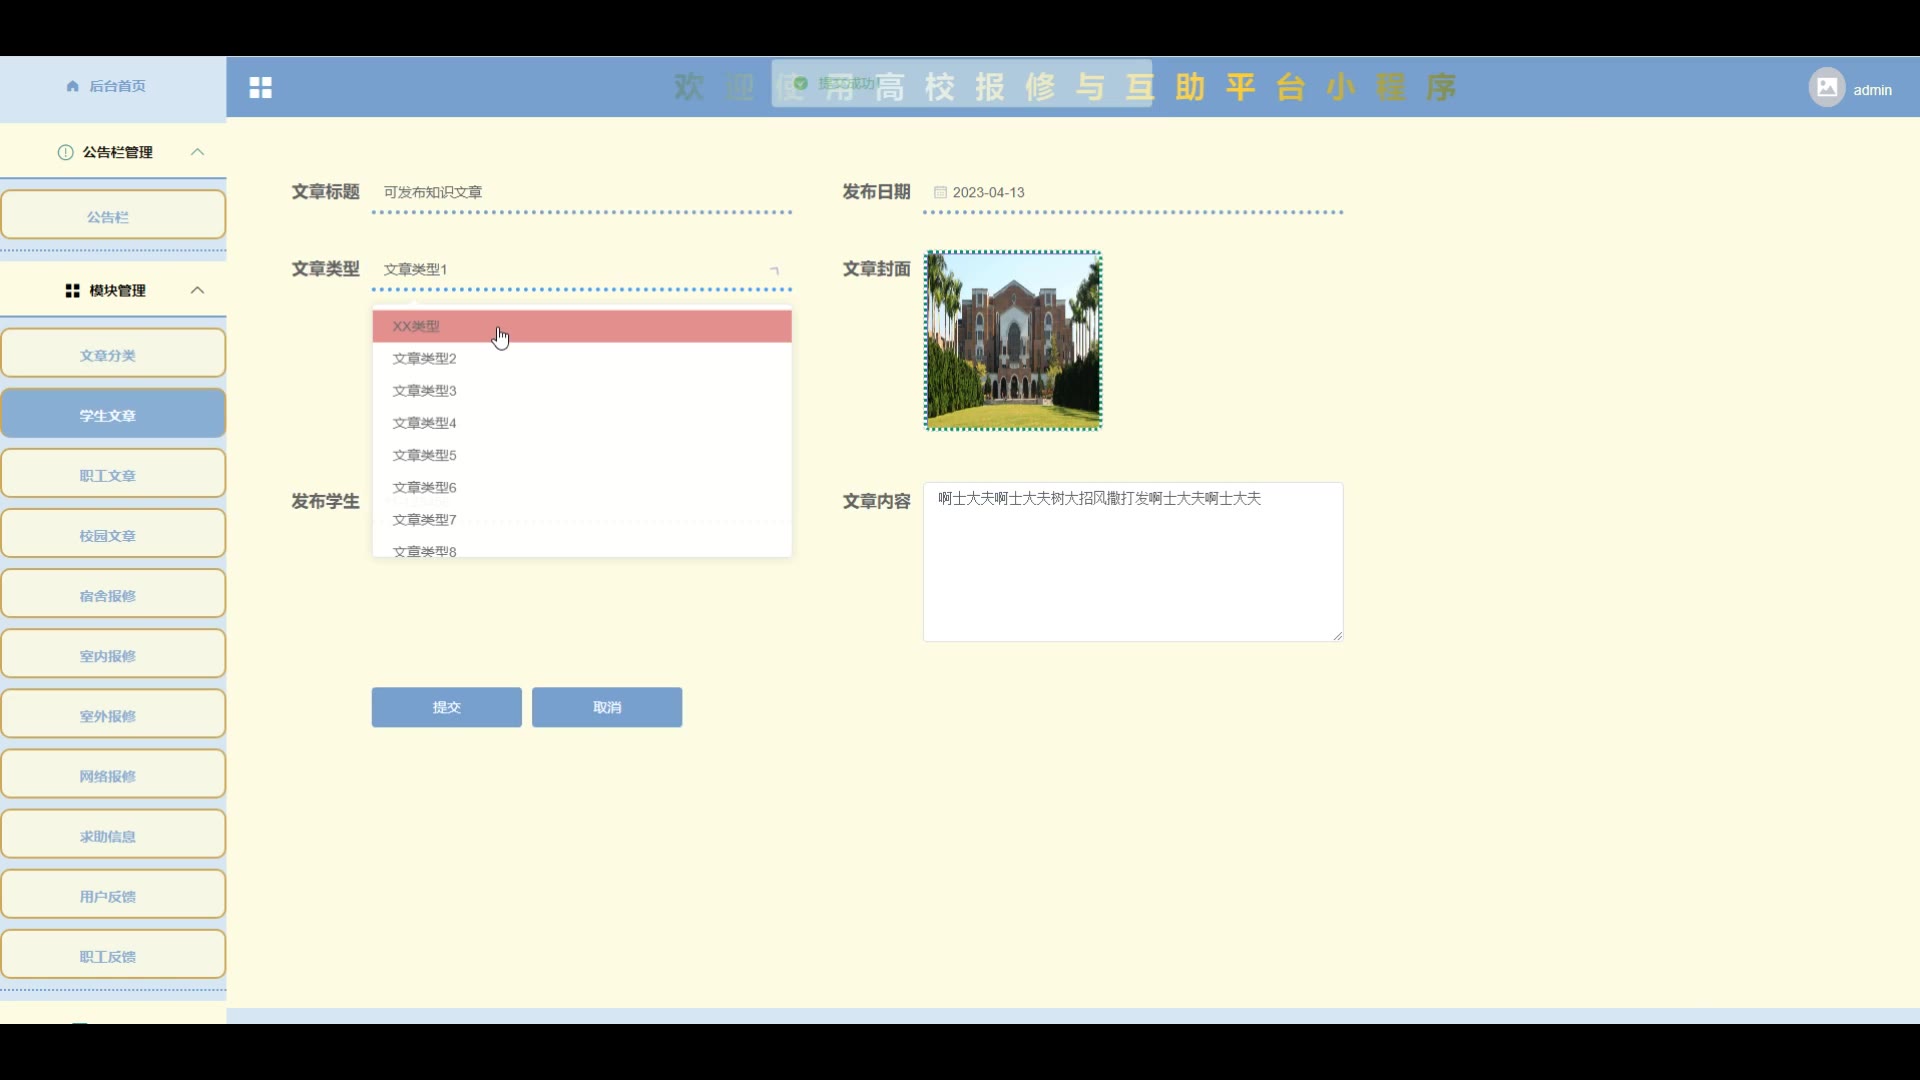Viewport: 1920px width, 1080px height.
Task: Click the 文章标题 input field
Action: pyautogui.click(x=580, y=192)
